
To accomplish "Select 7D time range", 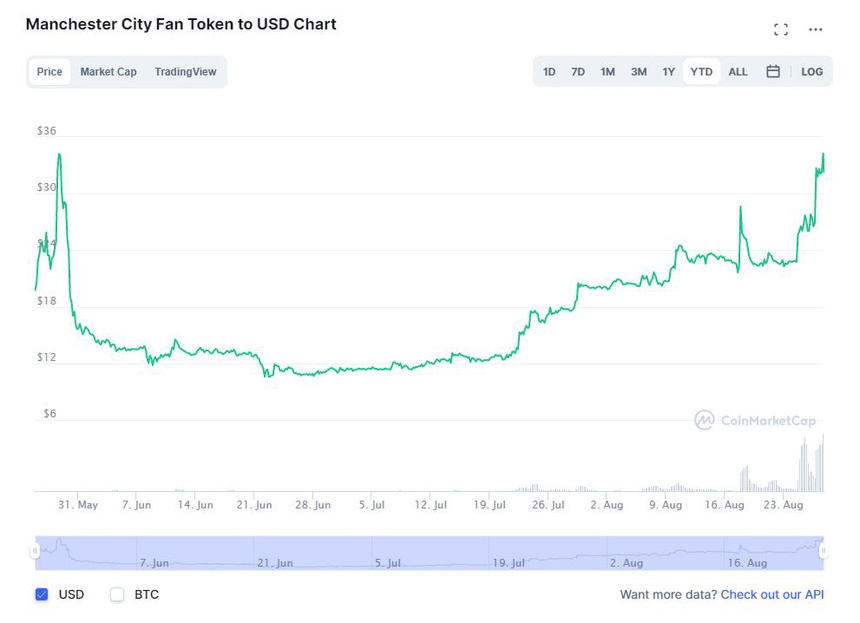I will (x=578, y=72).
